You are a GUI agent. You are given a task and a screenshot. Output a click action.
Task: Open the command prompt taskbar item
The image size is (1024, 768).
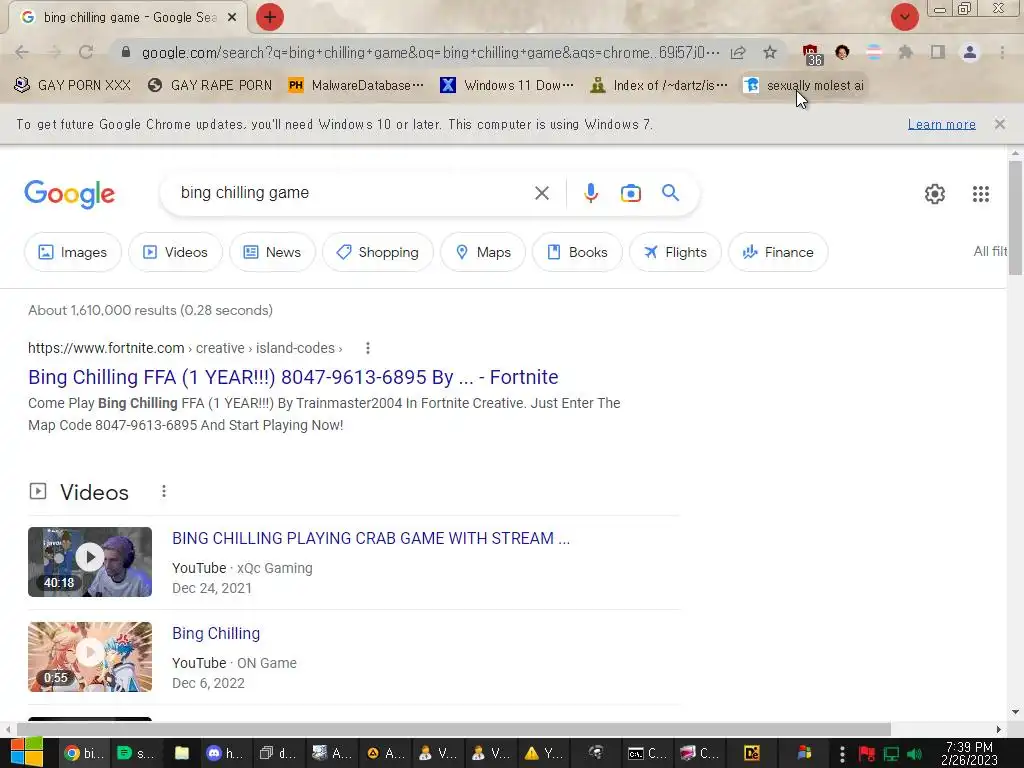[647, 753]
